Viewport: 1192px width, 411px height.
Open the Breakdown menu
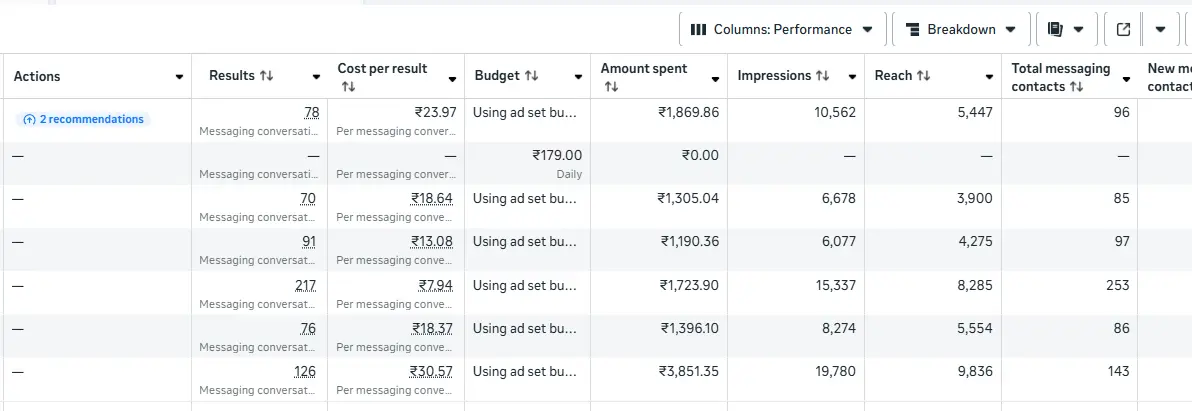(959, 29)
